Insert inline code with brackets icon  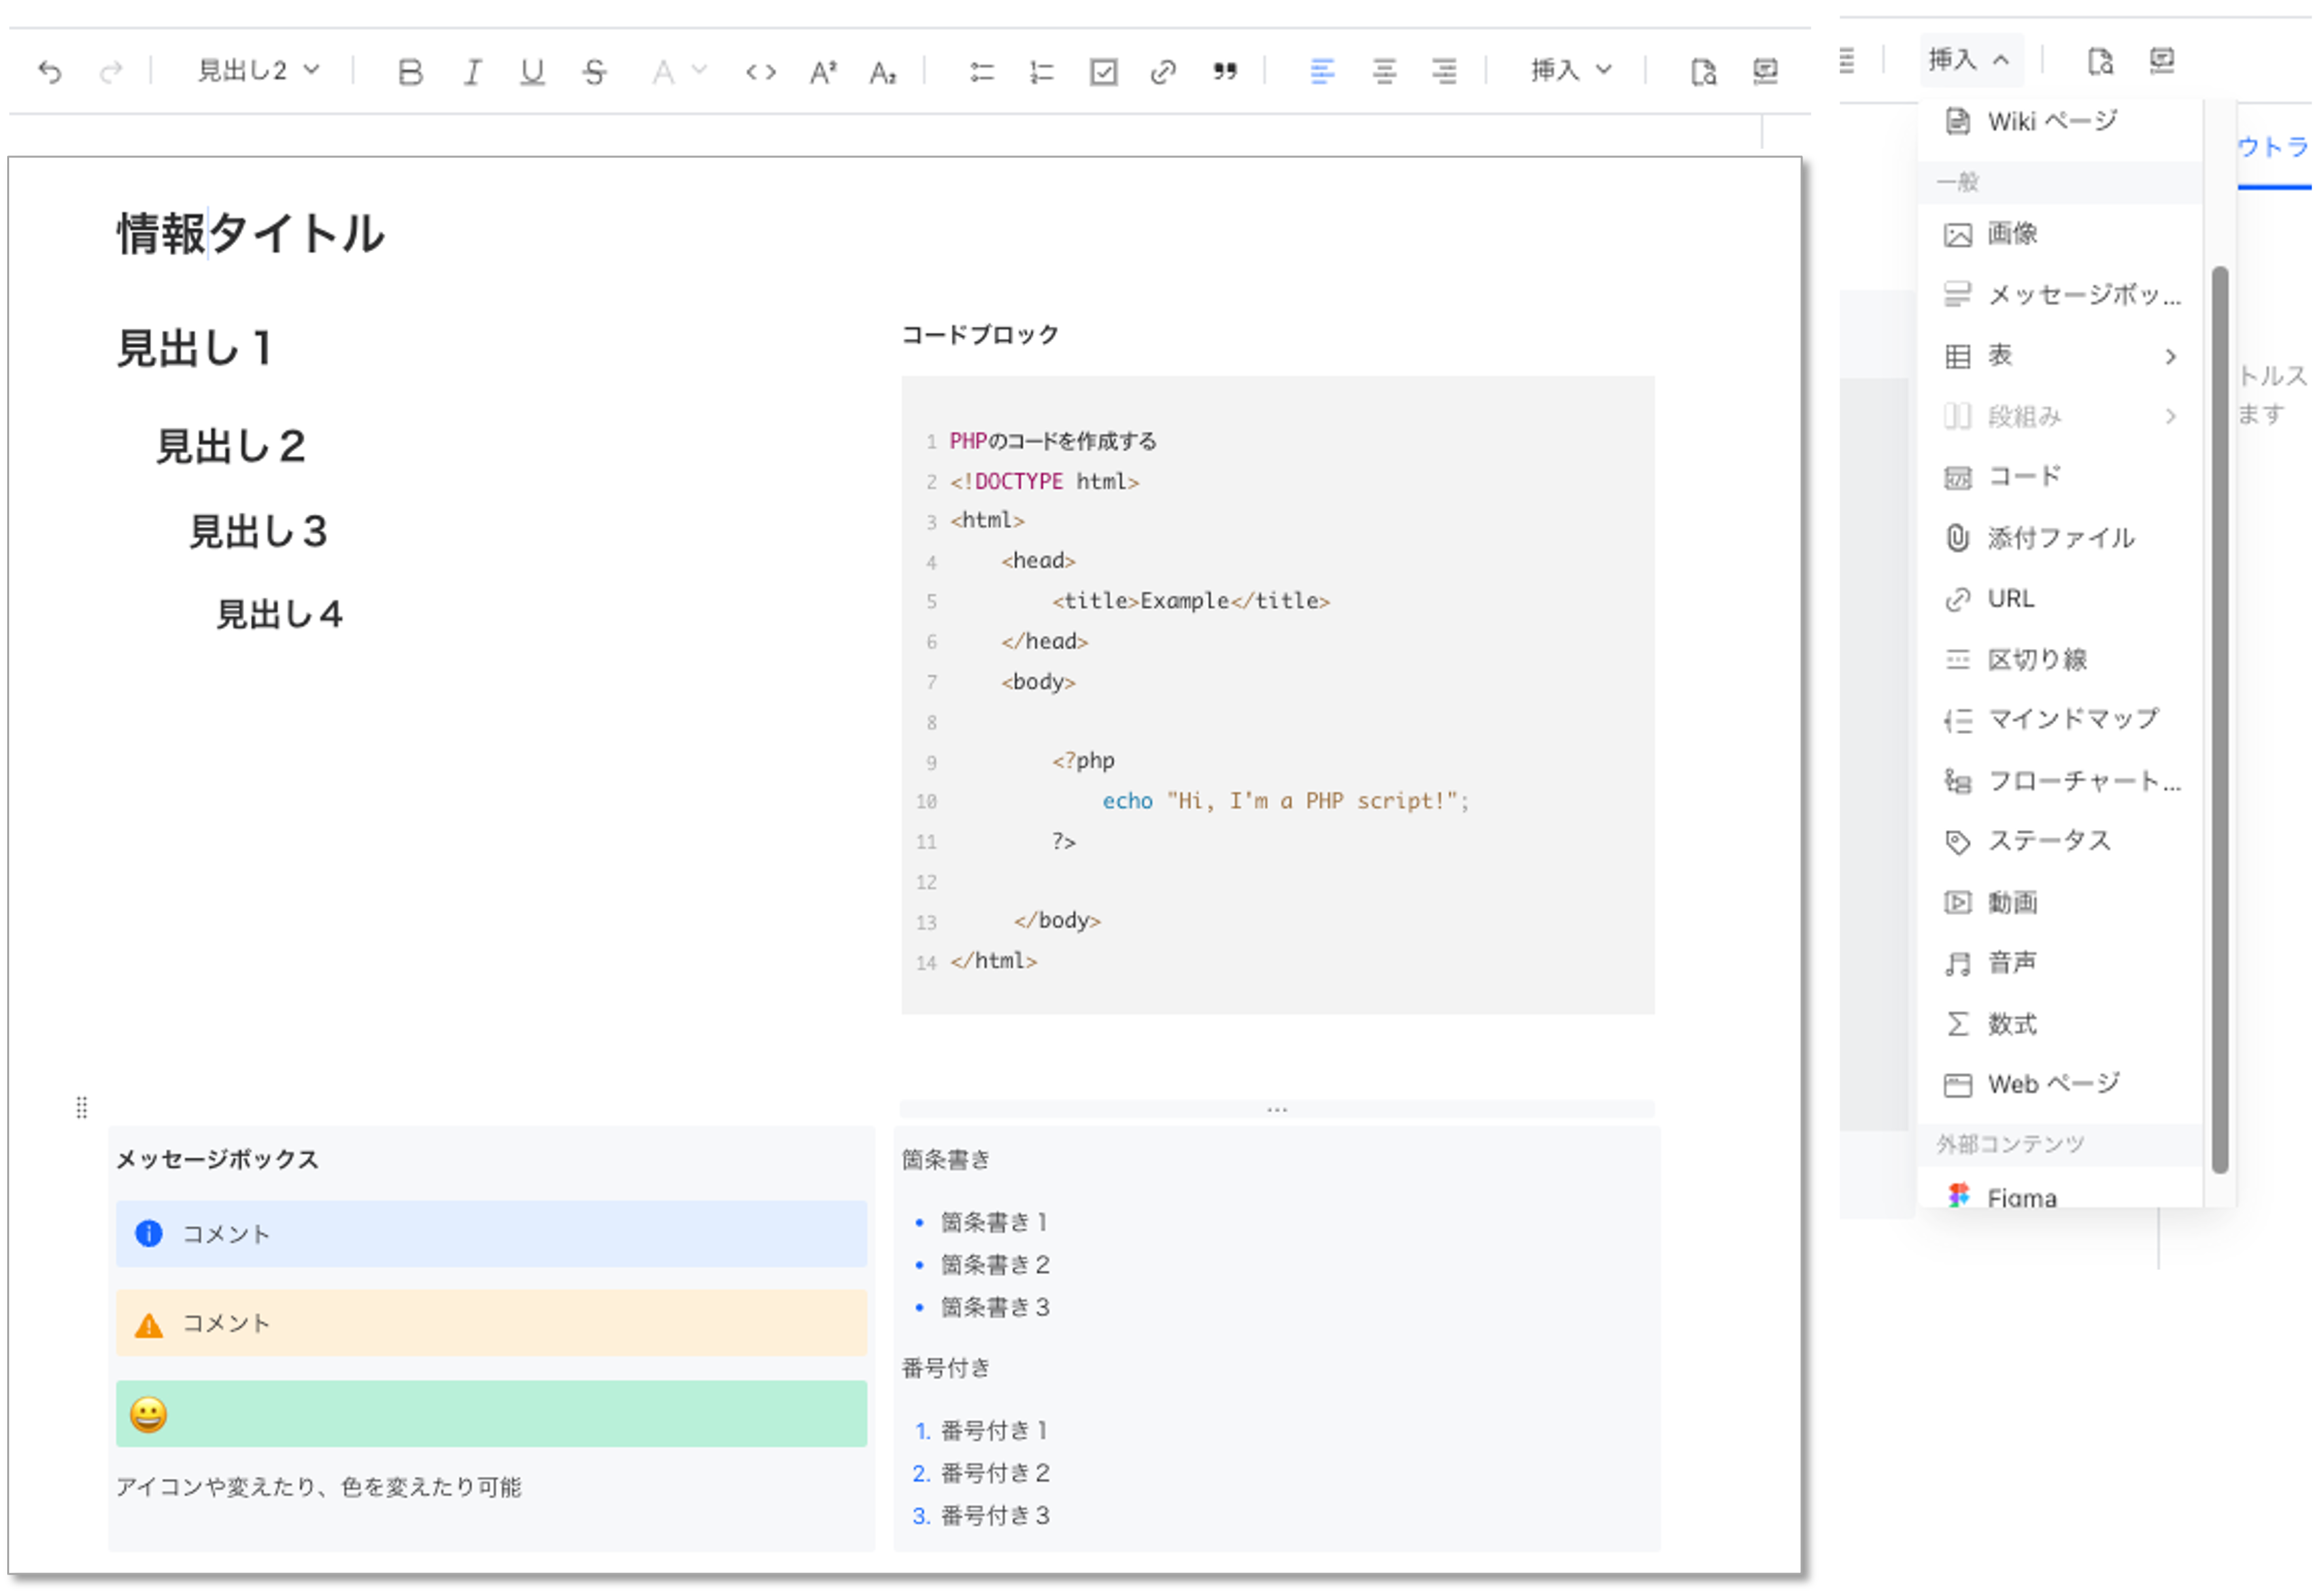(760, 72)
